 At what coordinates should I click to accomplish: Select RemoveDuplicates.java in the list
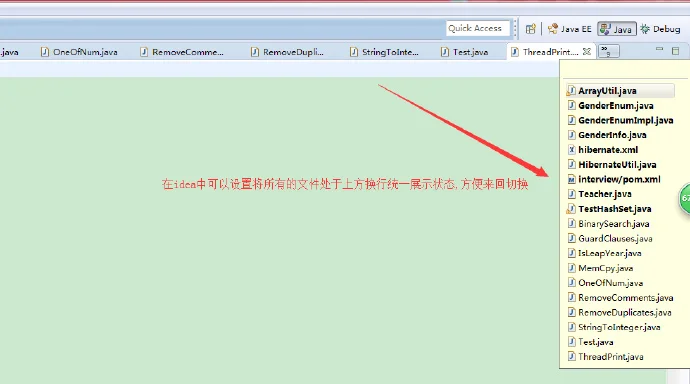click(620, 312)
